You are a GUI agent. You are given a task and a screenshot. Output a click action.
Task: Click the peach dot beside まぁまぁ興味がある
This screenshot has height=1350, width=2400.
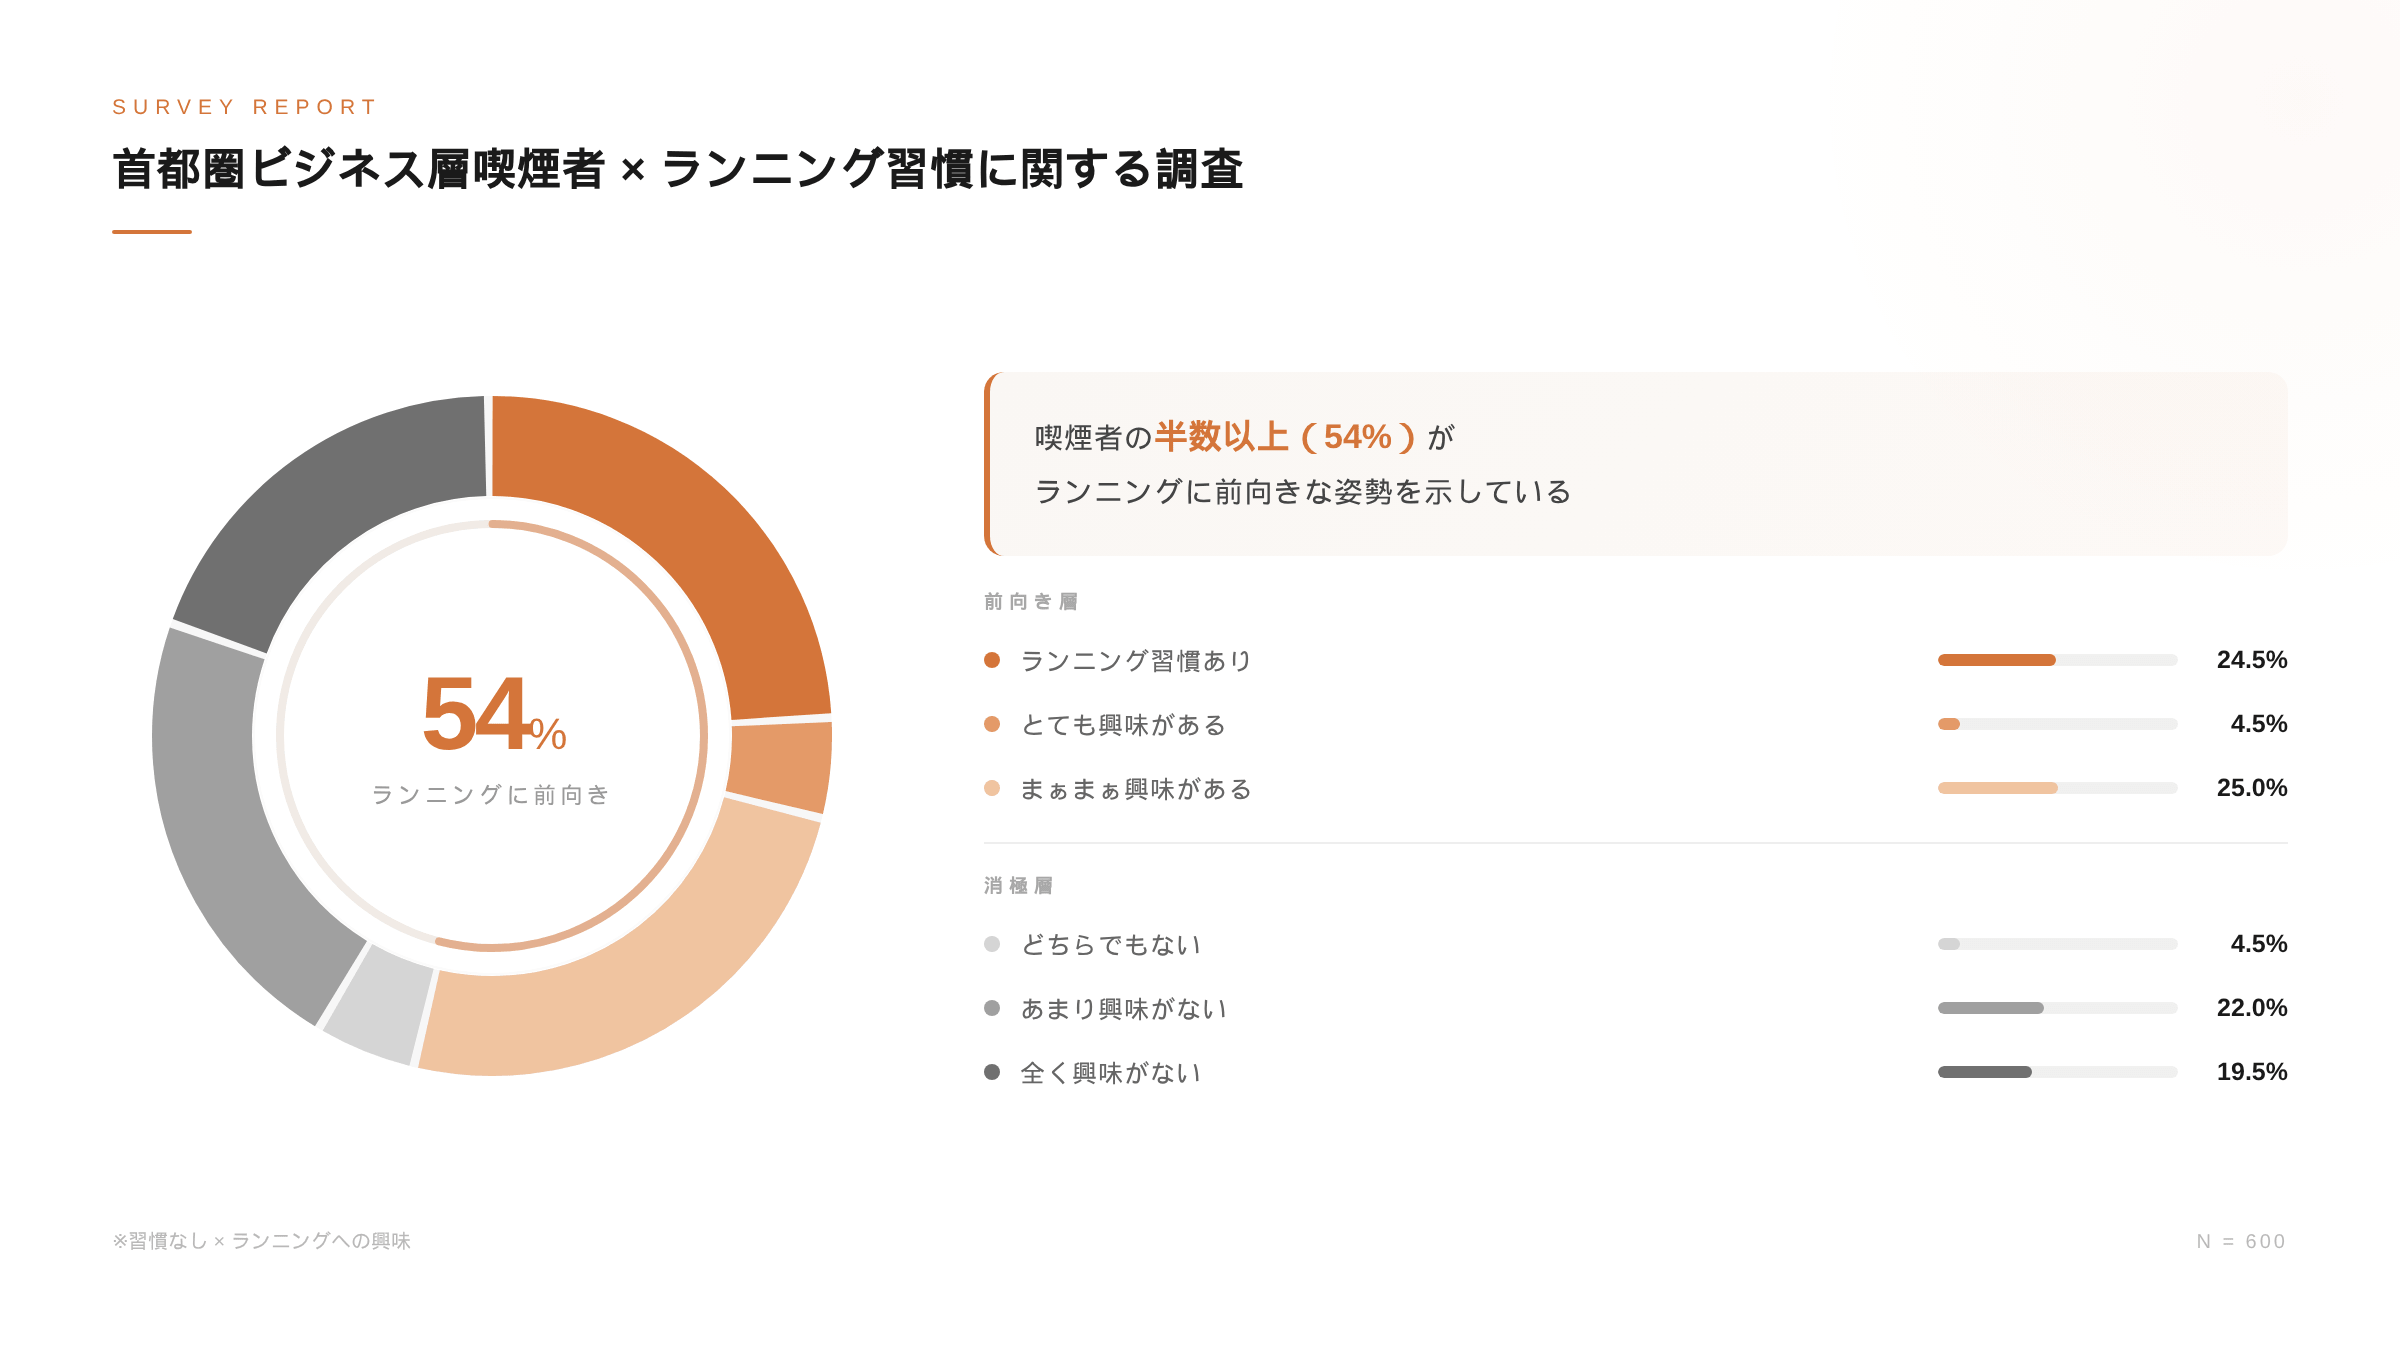click(992, 788)
